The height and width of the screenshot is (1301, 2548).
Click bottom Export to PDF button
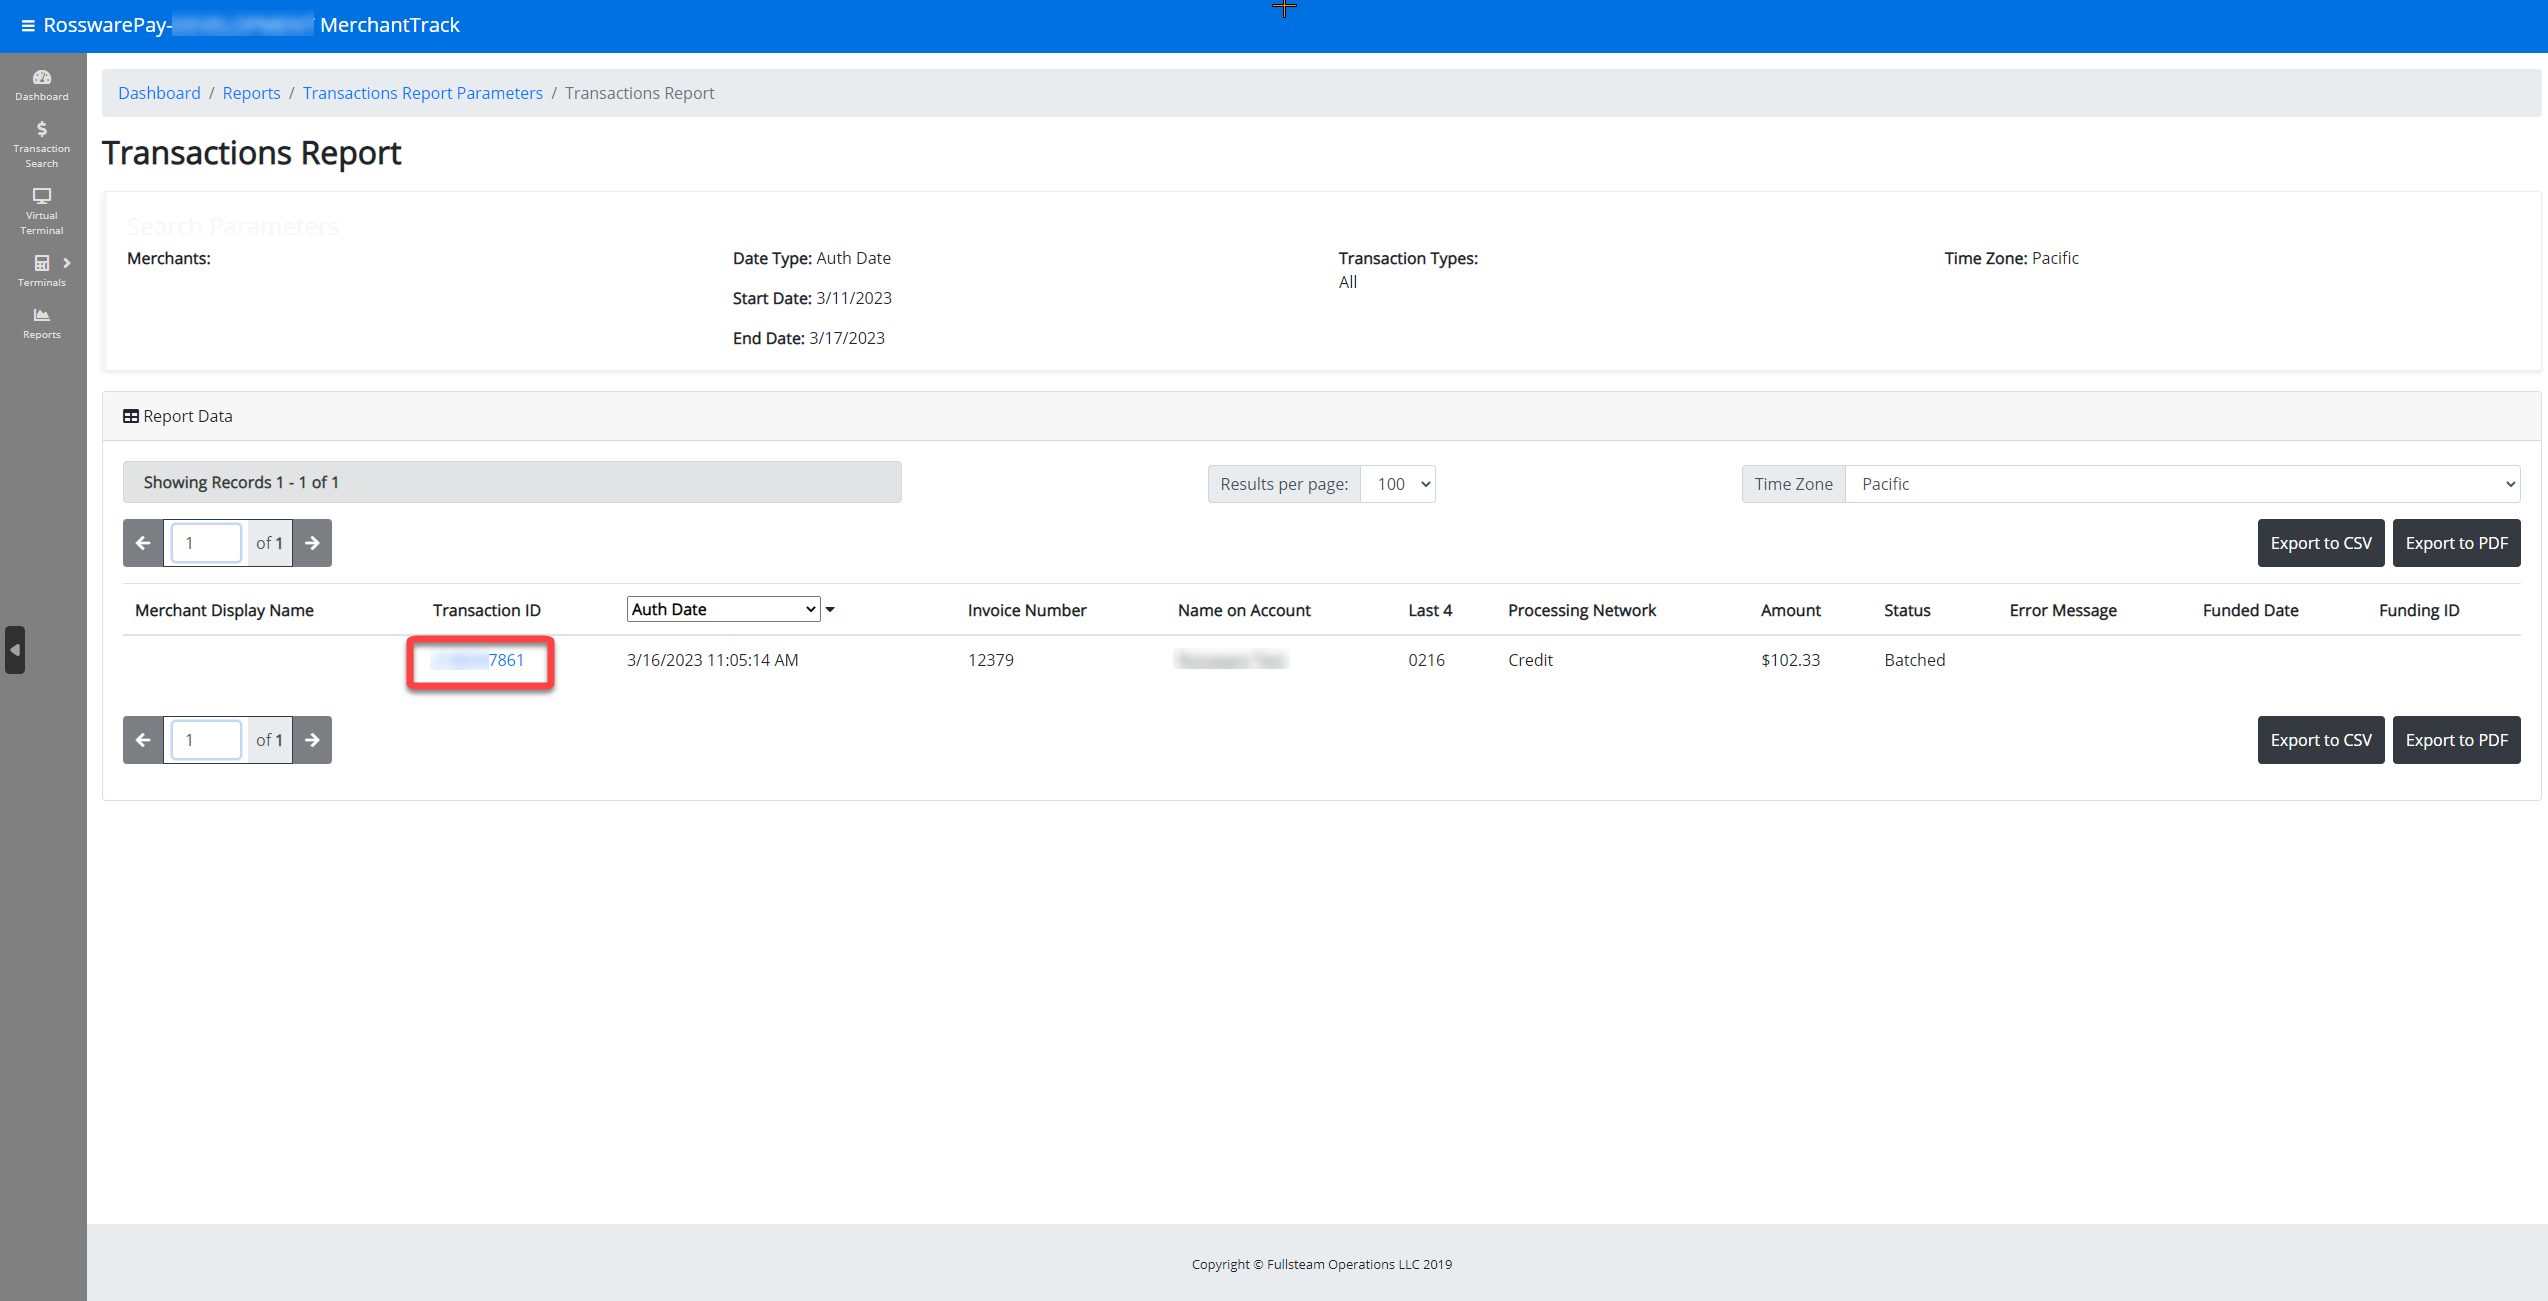pyautogui.click(x=2456, y=740)
